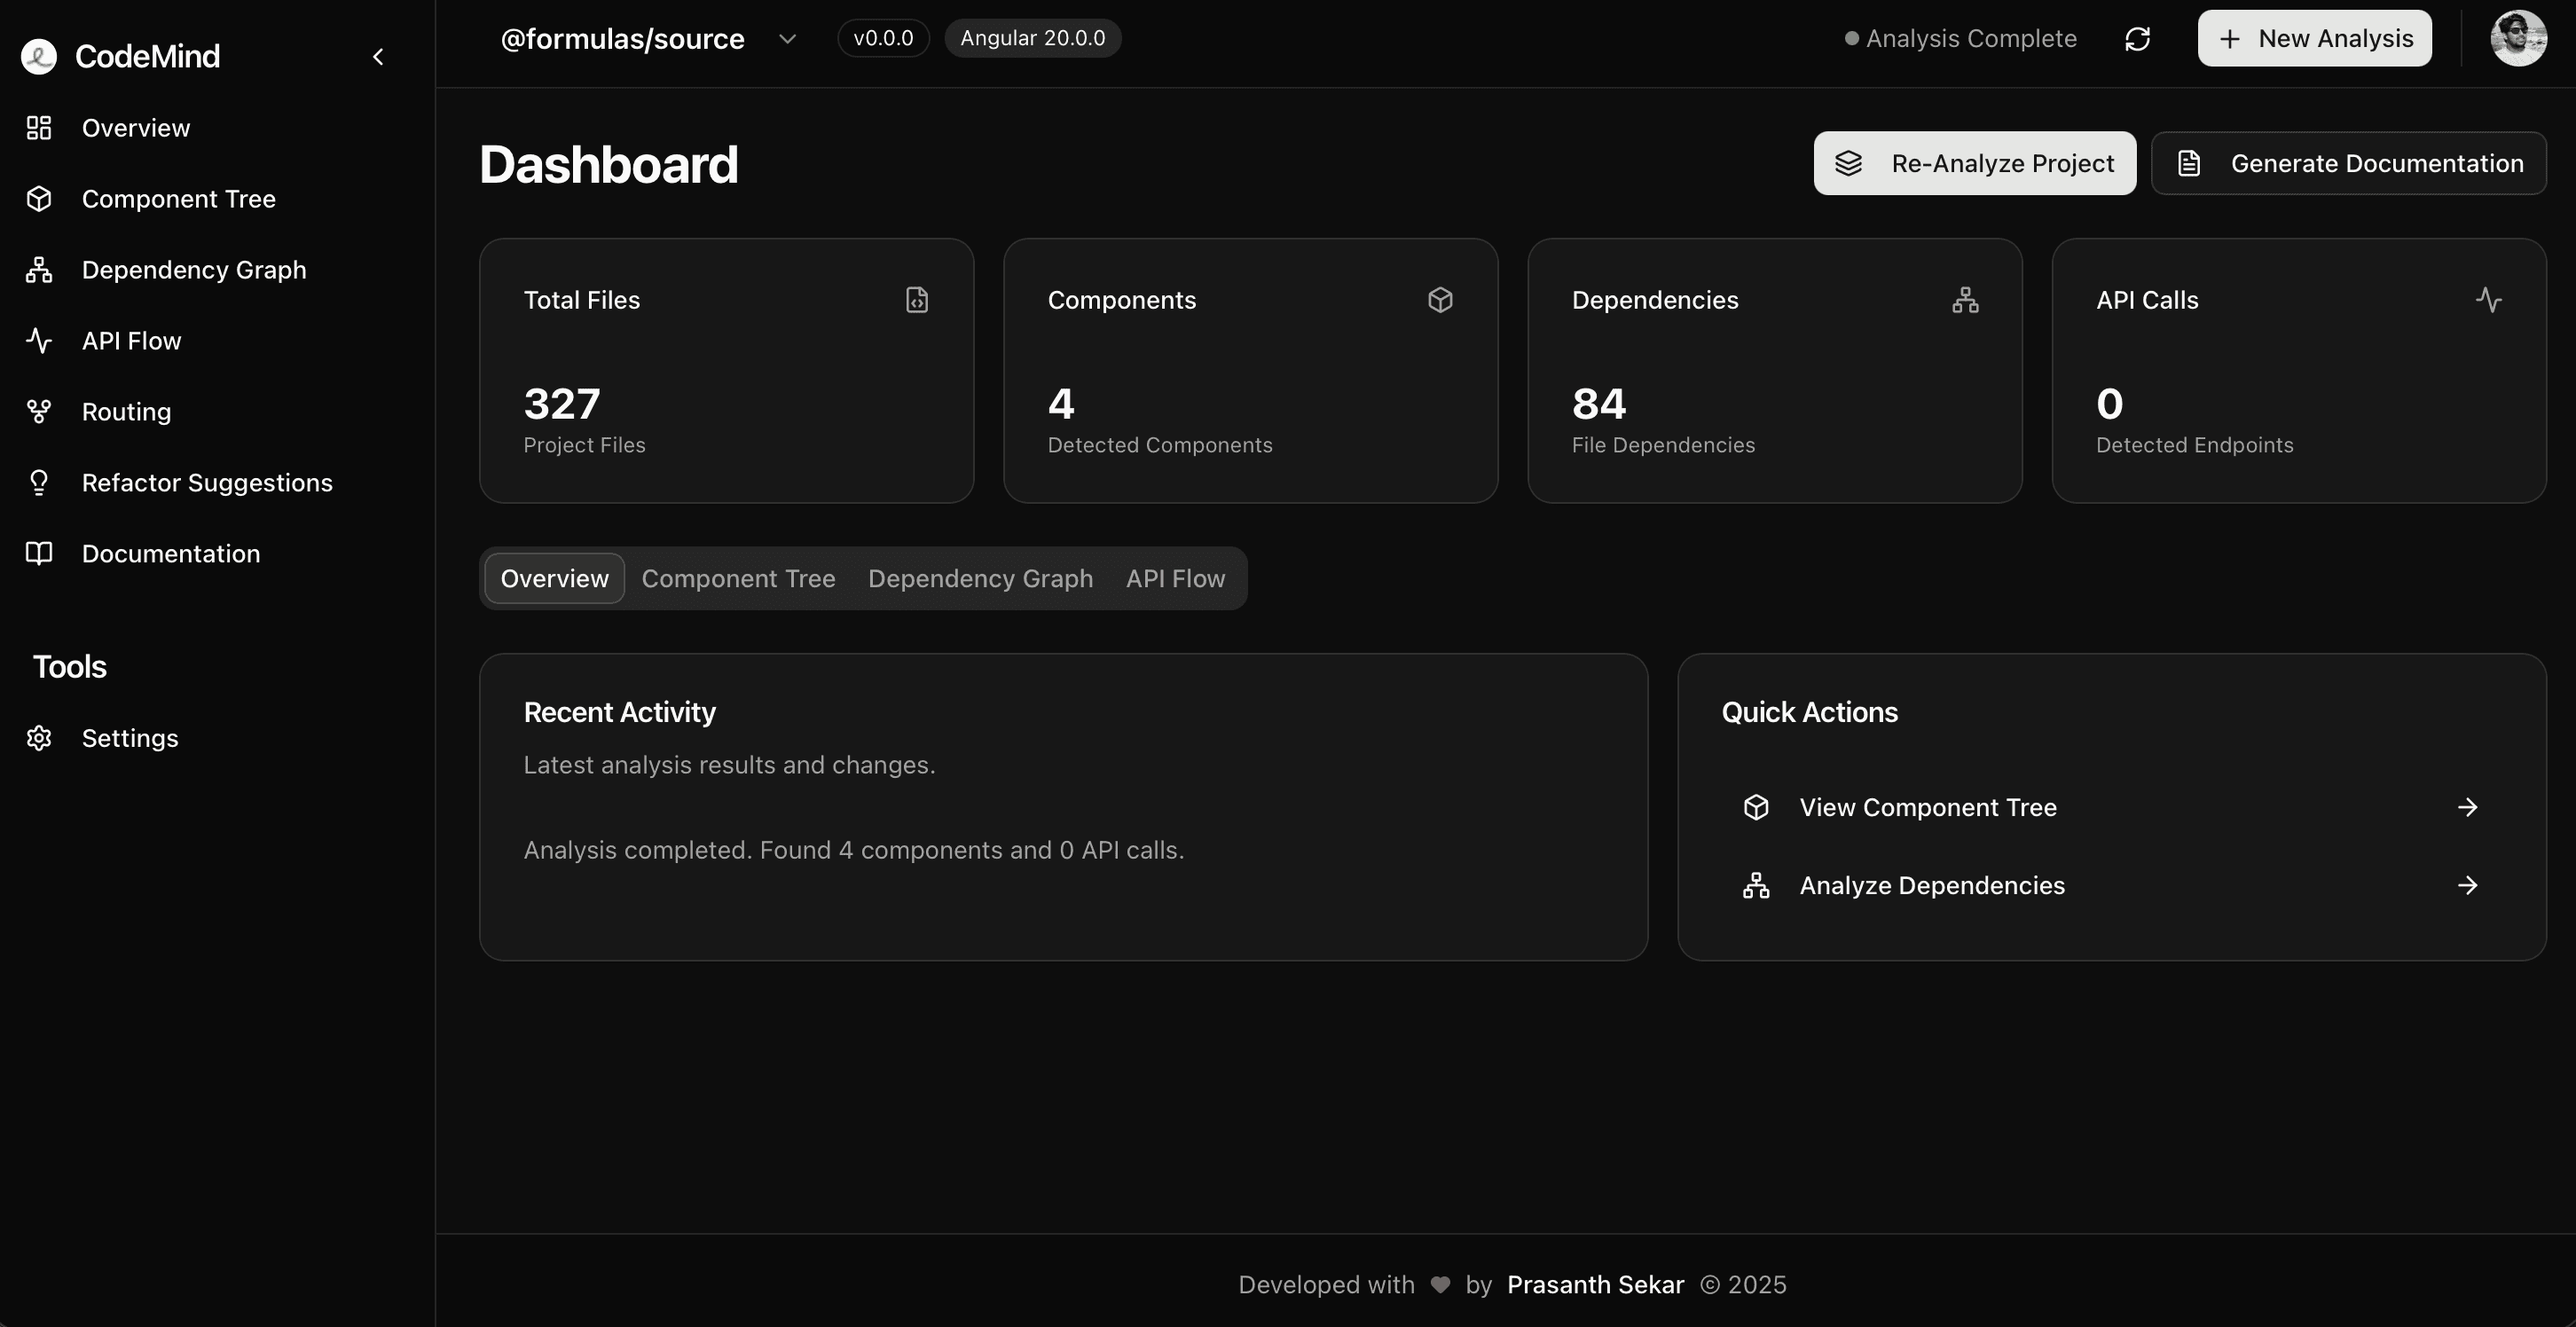2576x1327 pixels.
Task: Click the Component Tree cube icon in sidebar
Action: 39,199
